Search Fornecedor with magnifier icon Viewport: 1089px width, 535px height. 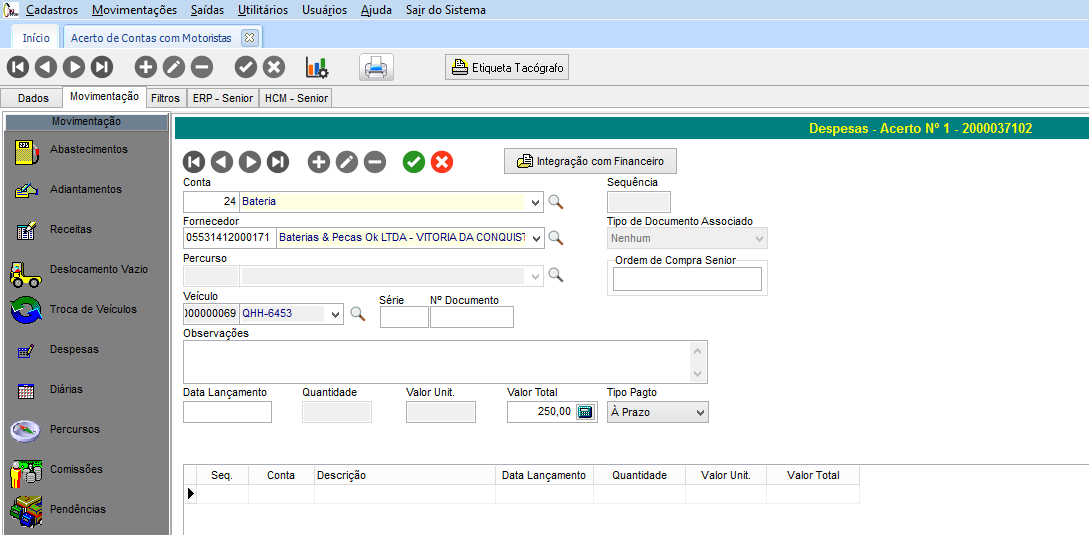point(556,238)
